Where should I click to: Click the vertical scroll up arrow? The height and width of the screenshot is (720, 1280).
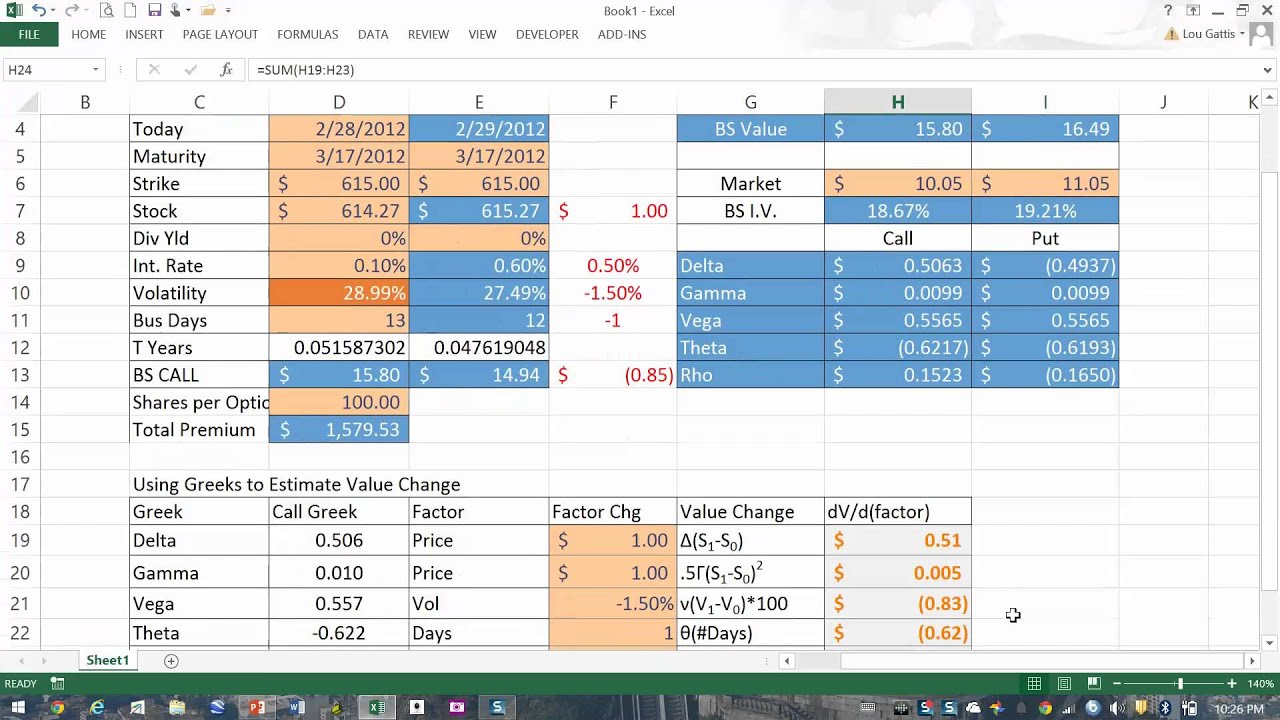pyautogui.click(x=1269, y=97)
